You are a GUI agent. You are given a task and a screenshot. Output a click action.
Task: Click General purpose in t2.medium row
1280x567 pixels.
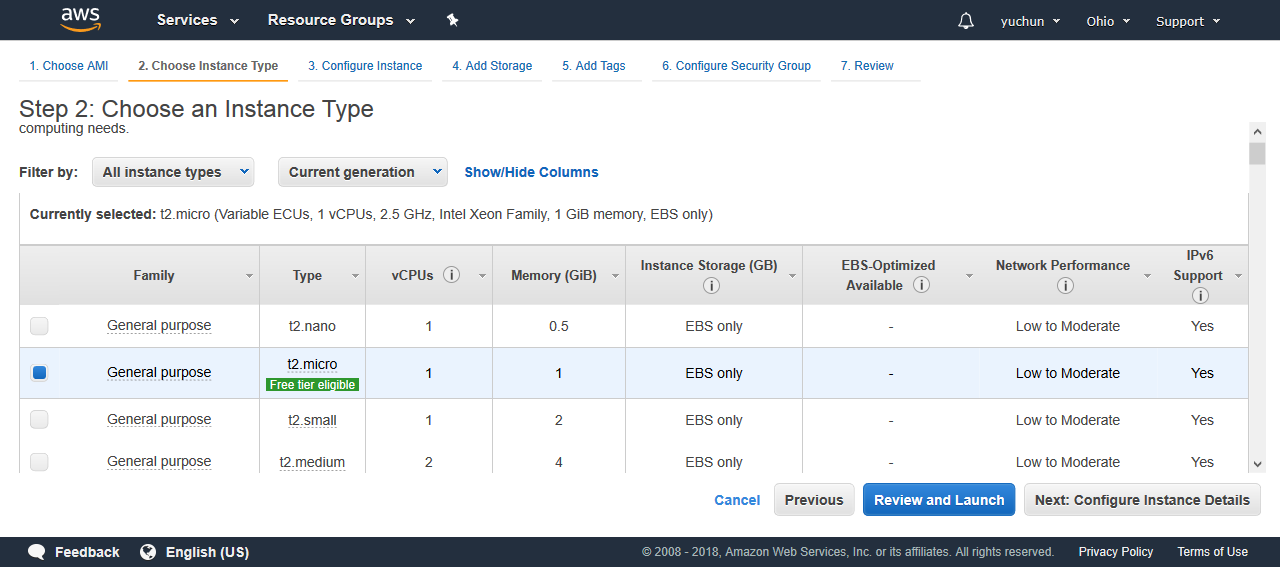pos(159,461)
